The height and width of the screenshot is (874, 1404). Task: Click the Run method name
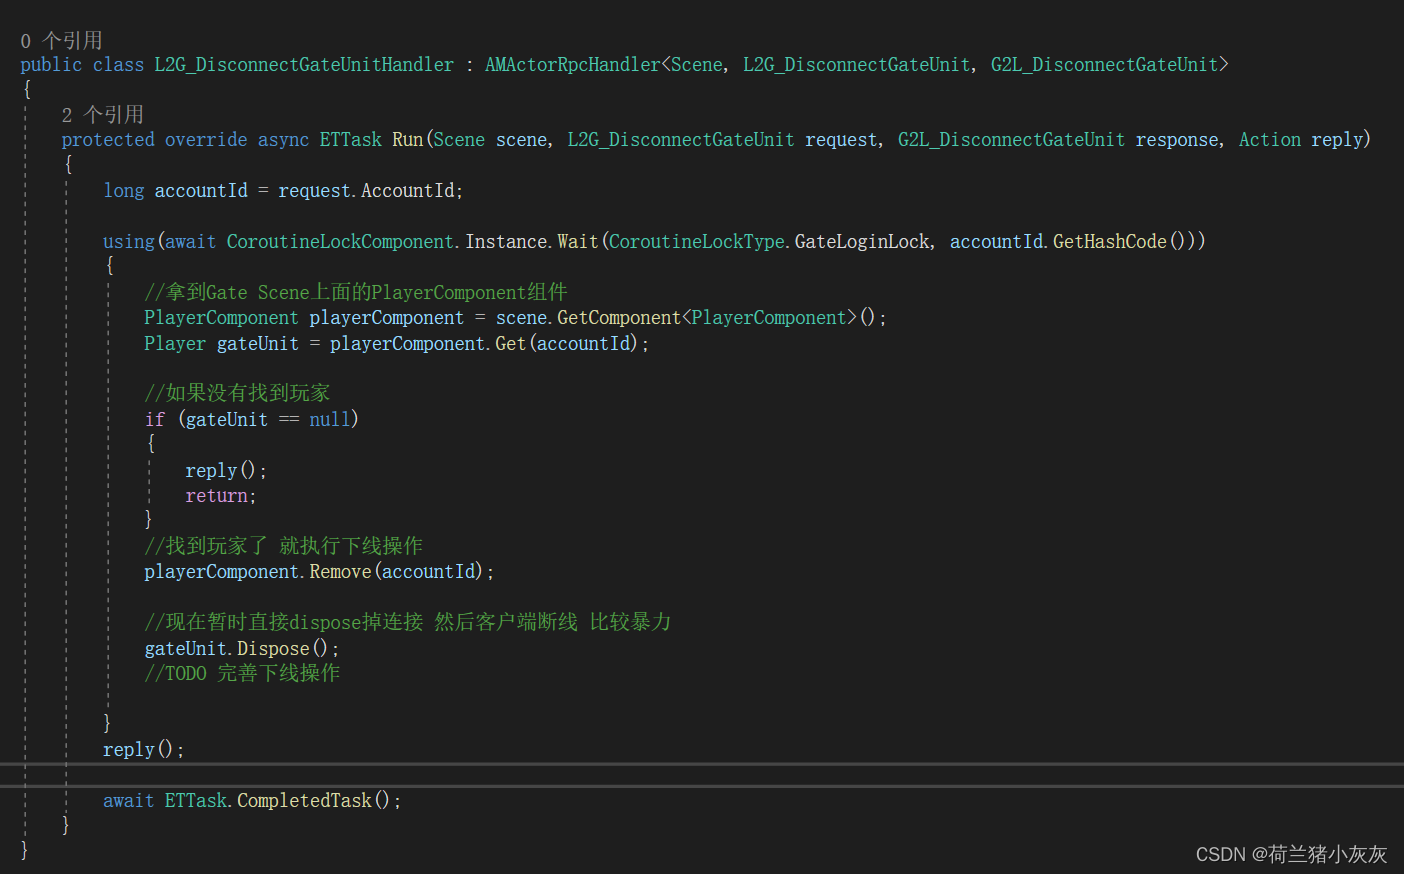click(407, 140)
